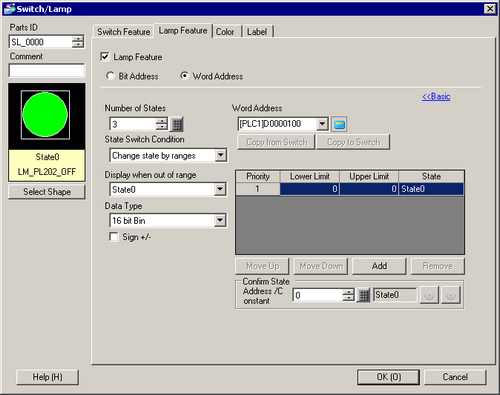Select the Bit Address radio button

110,76
